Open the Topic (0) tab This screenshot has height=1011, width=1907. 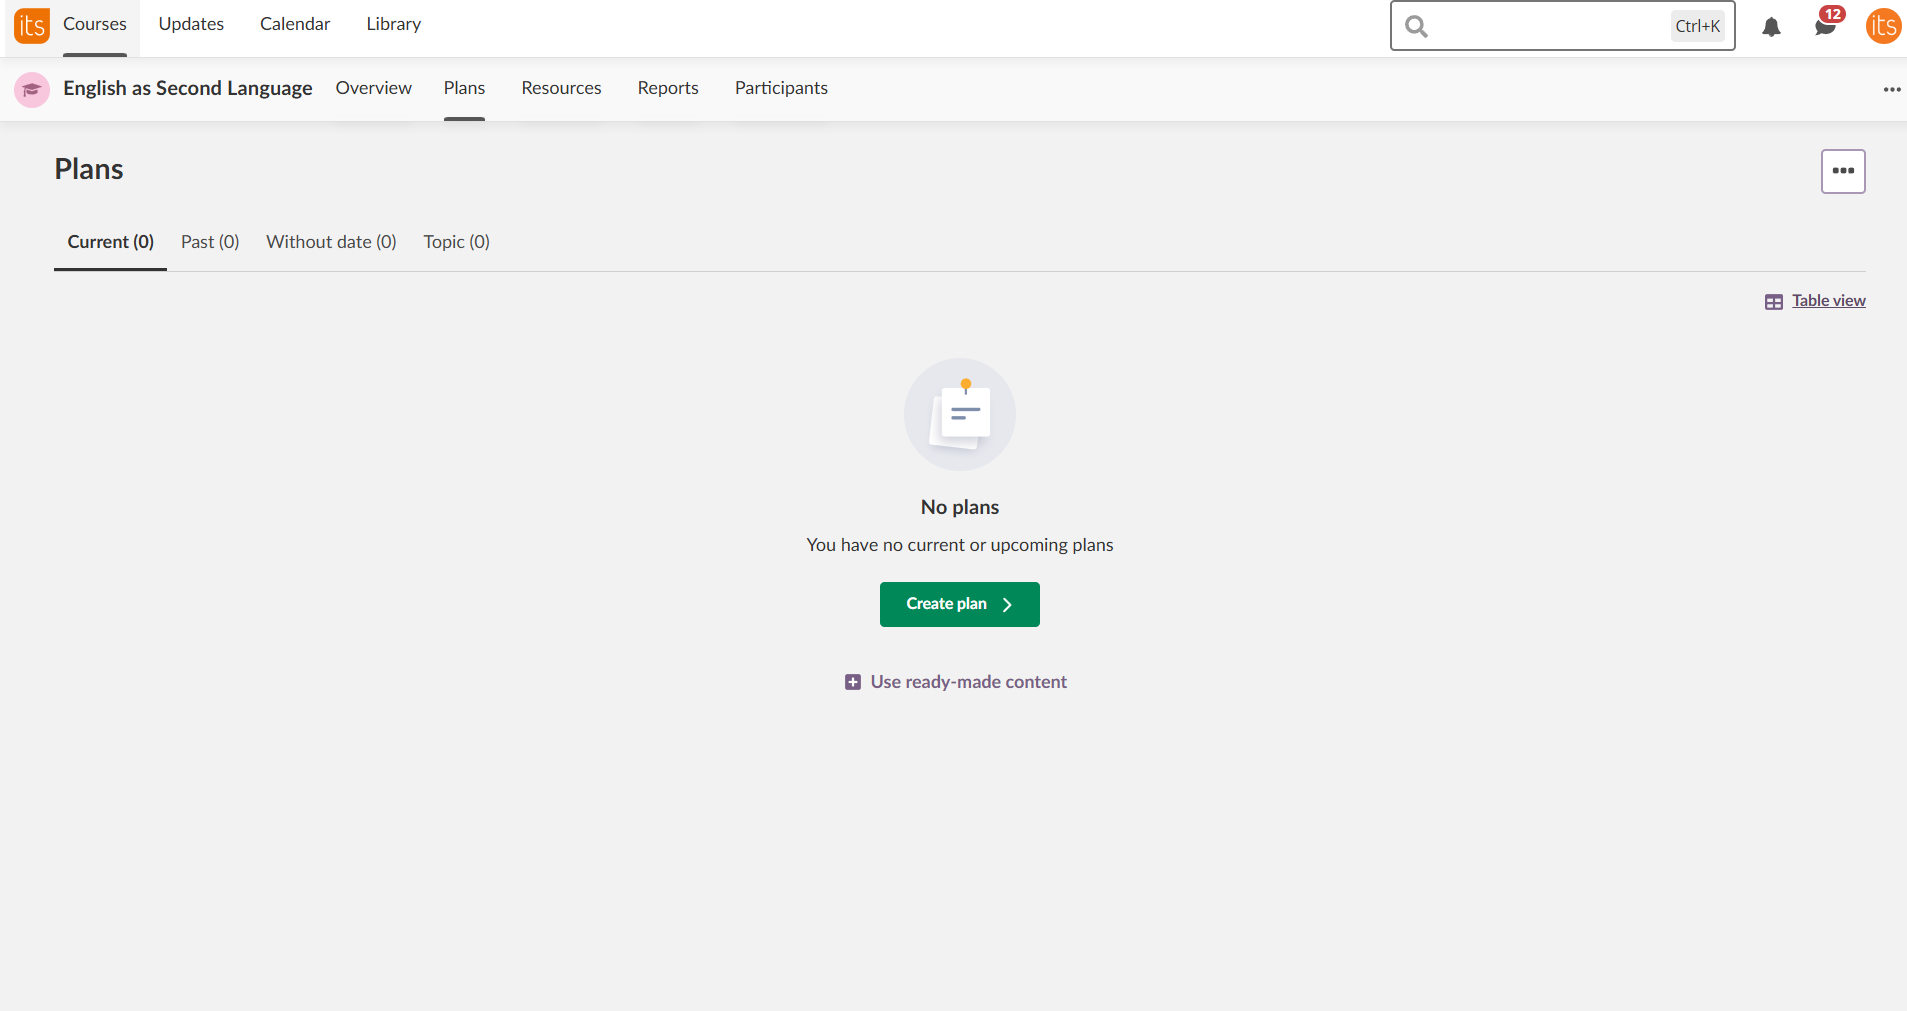pyautogui.click(x=456, y=242)
